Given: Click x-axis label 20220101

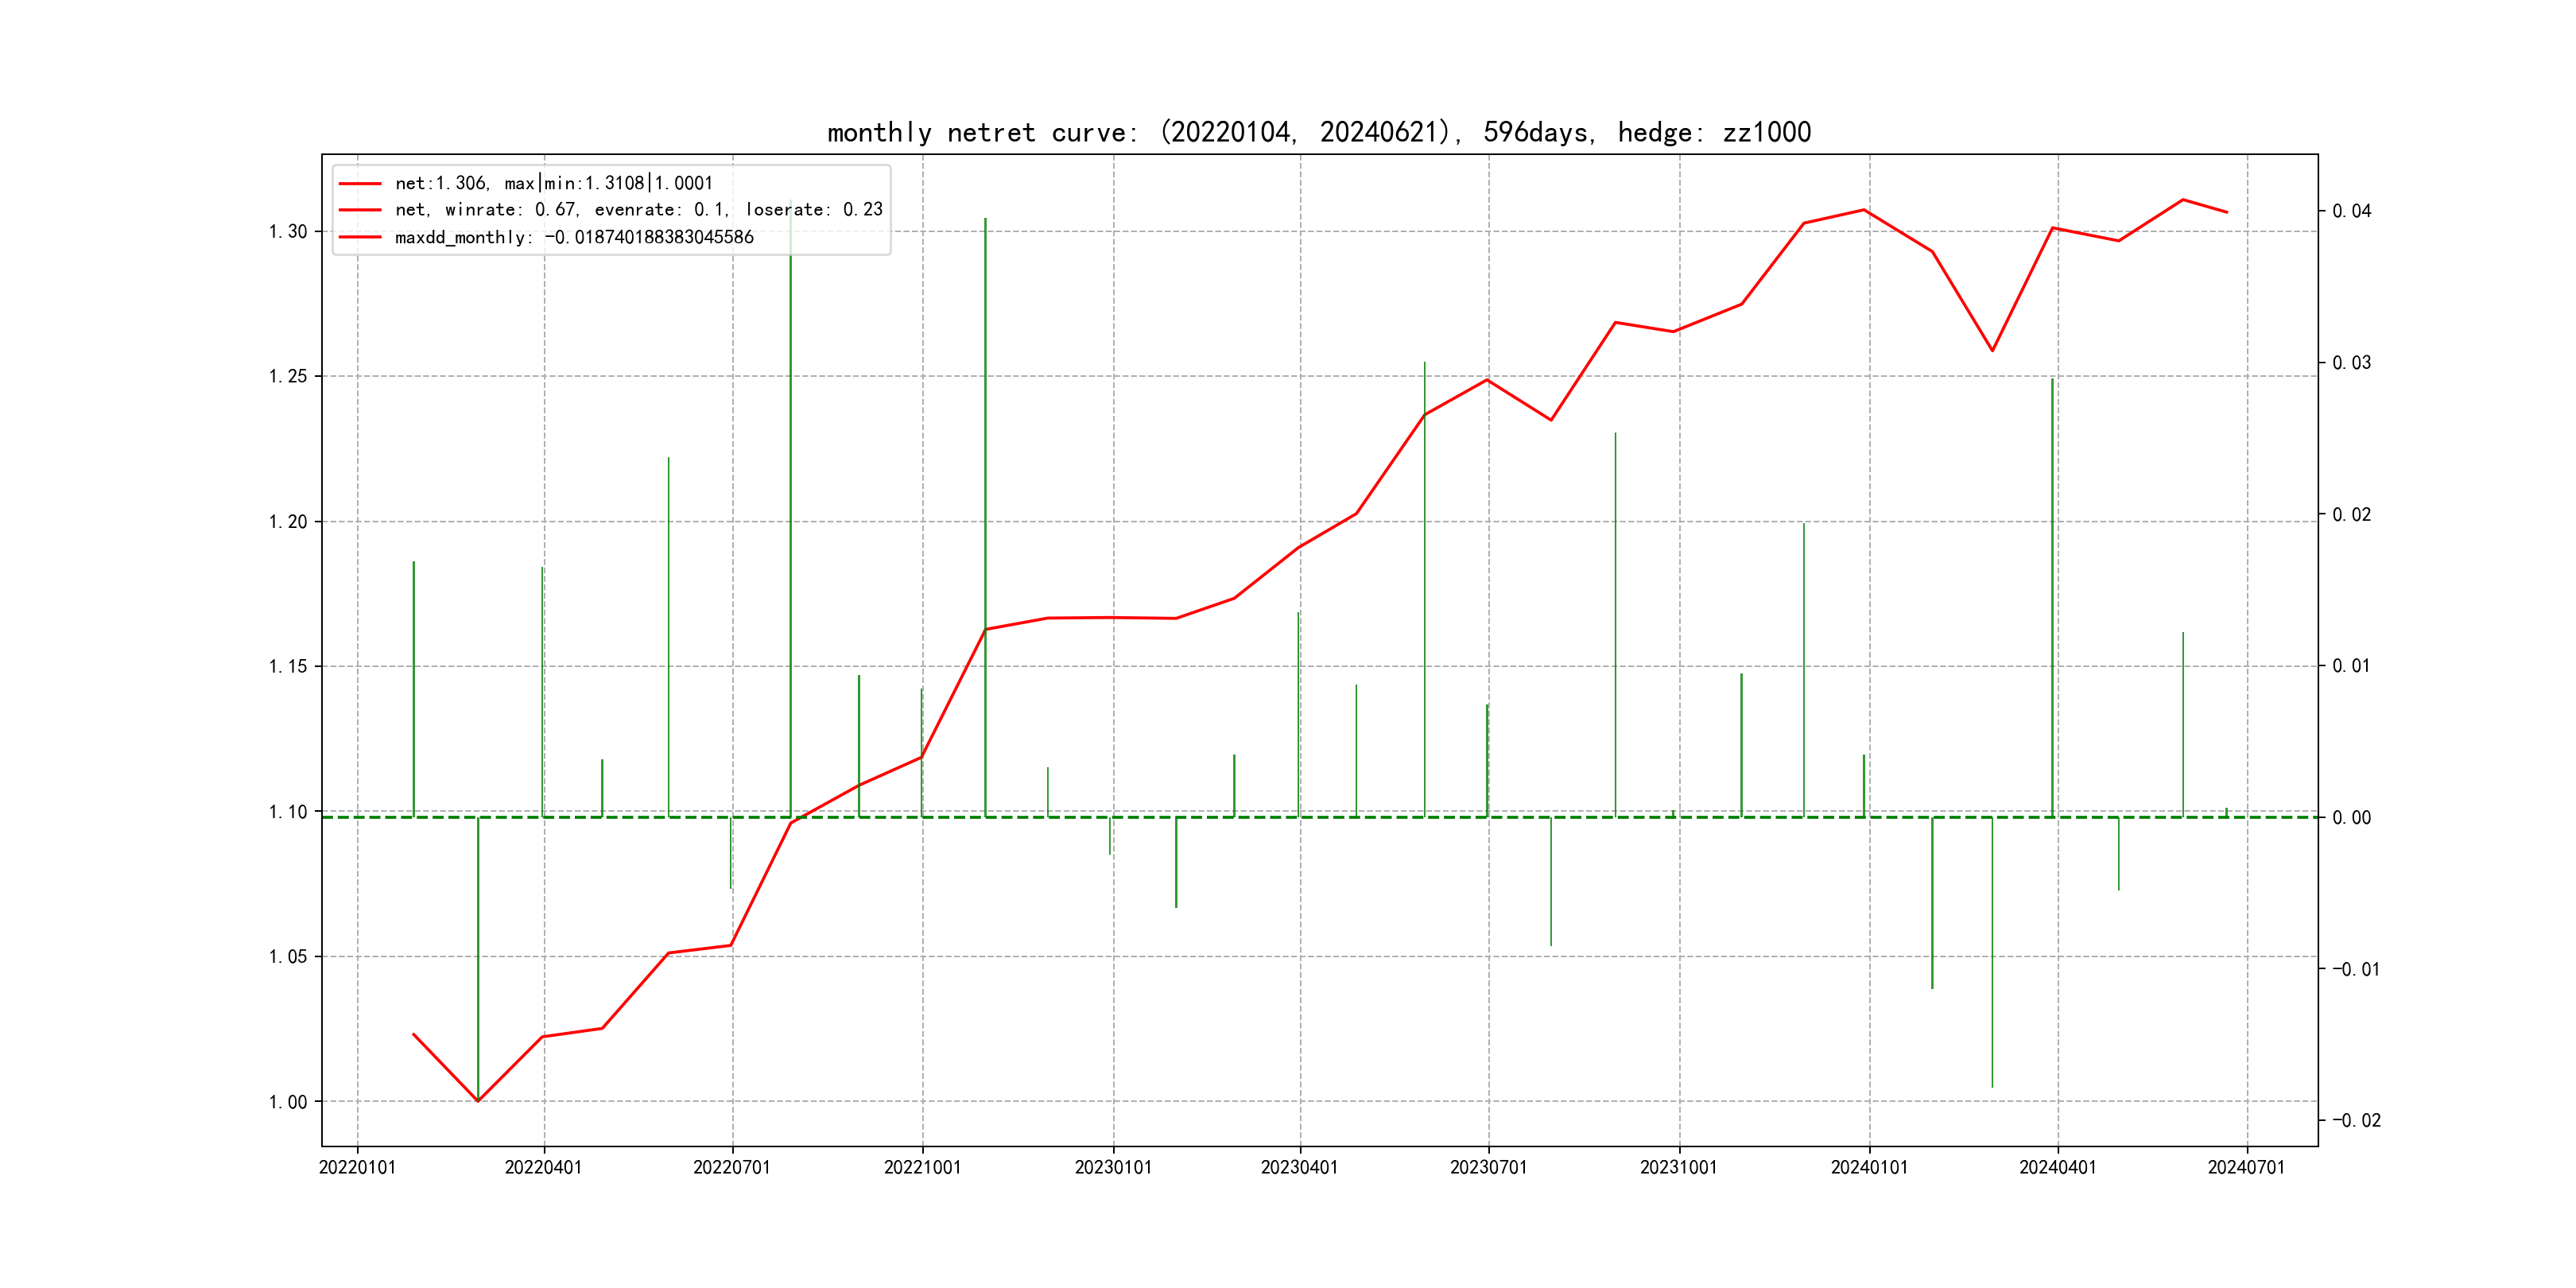Looking at the screenshot, I should coord(357,1167).
